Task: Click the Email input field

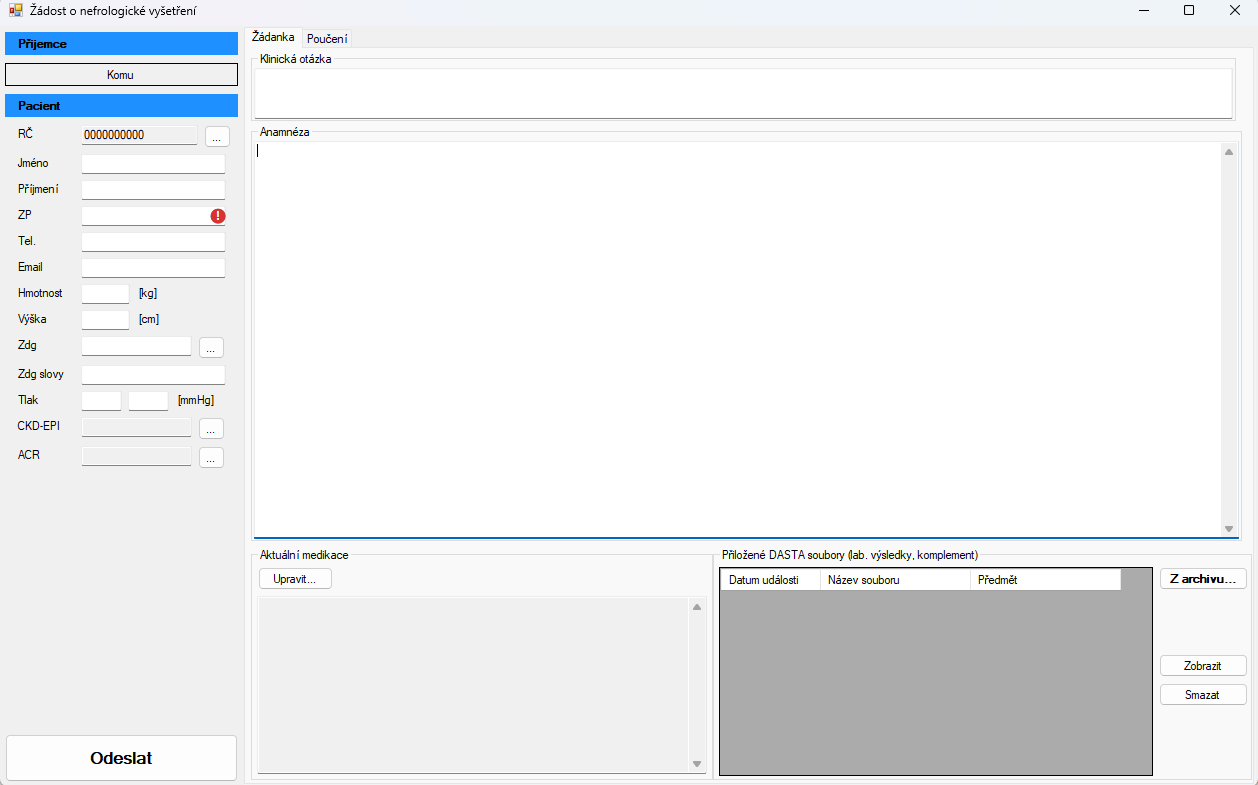Action: (153, 268)
